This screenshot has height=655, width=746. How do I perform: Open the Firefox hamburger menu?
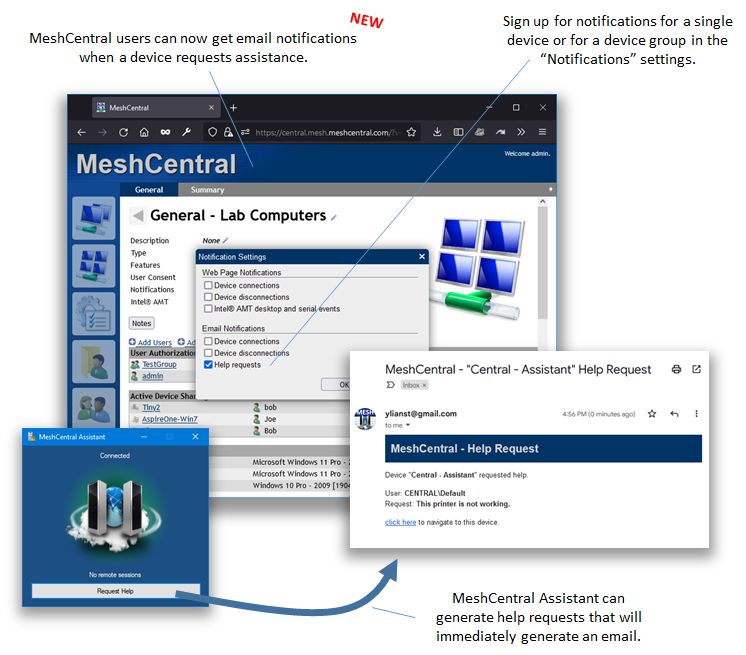[x=542, y=132]
